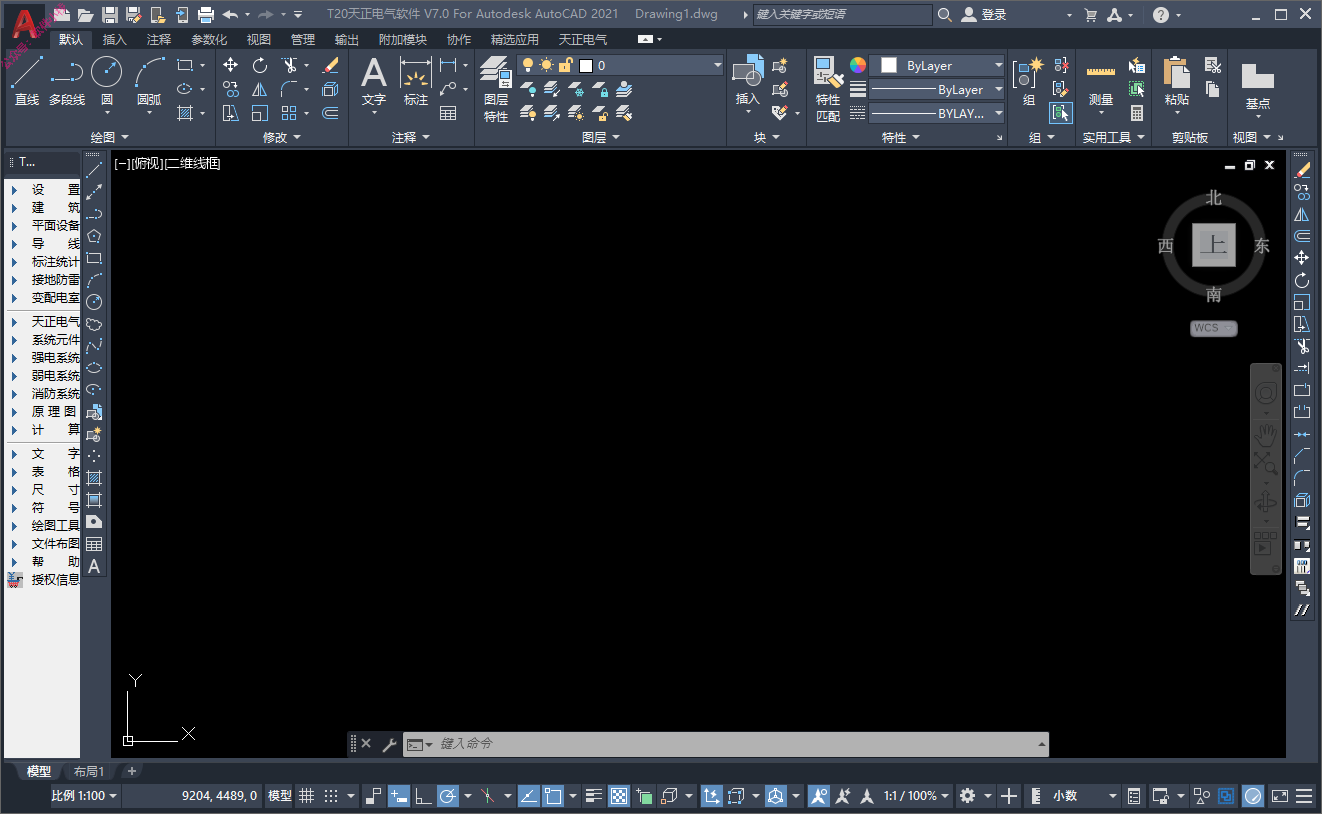Click the Mirror icon in right modify toolbar
This screenshot has width=1322, height=814.
(x=1302, y=214)
